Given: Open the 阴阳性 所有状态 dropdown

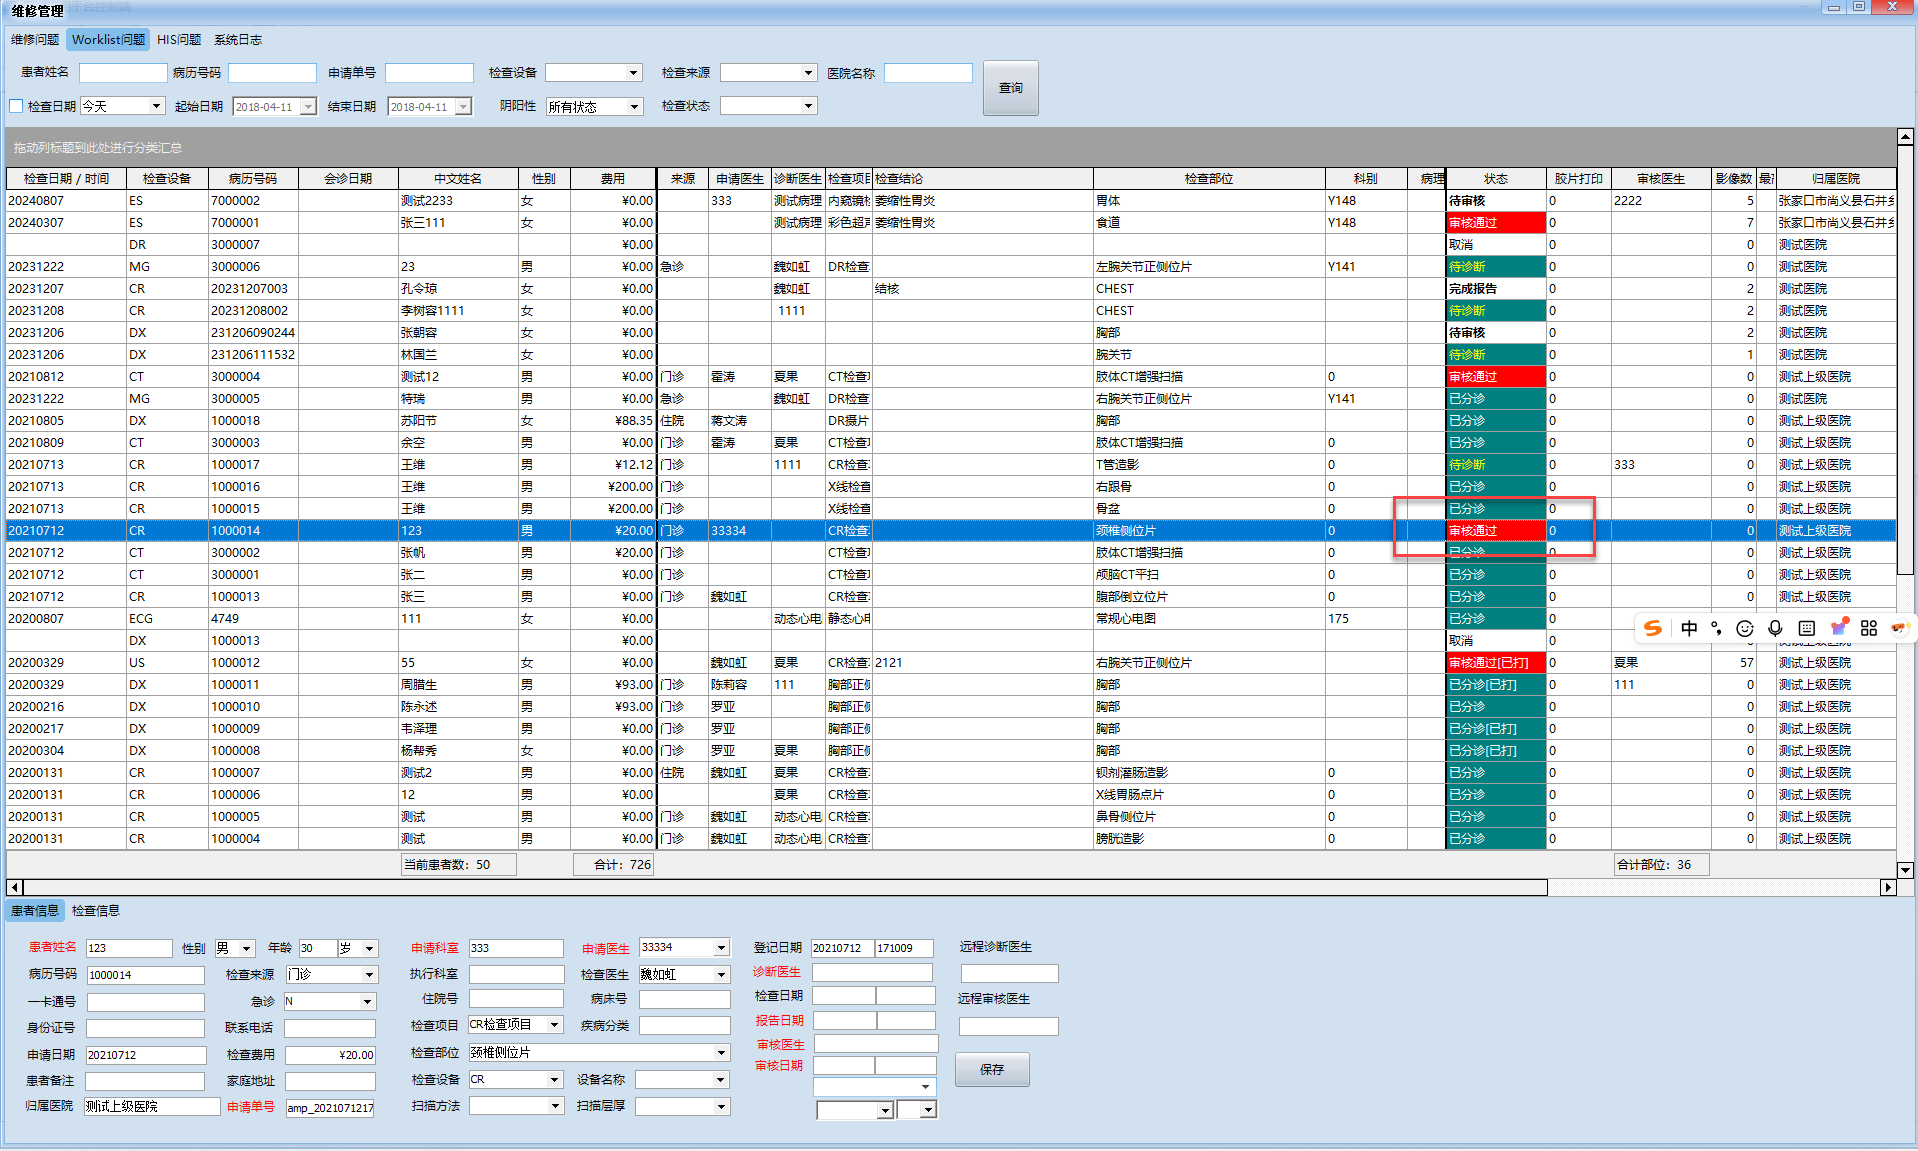Looking at the screenshot, I should tap(634, 107).
